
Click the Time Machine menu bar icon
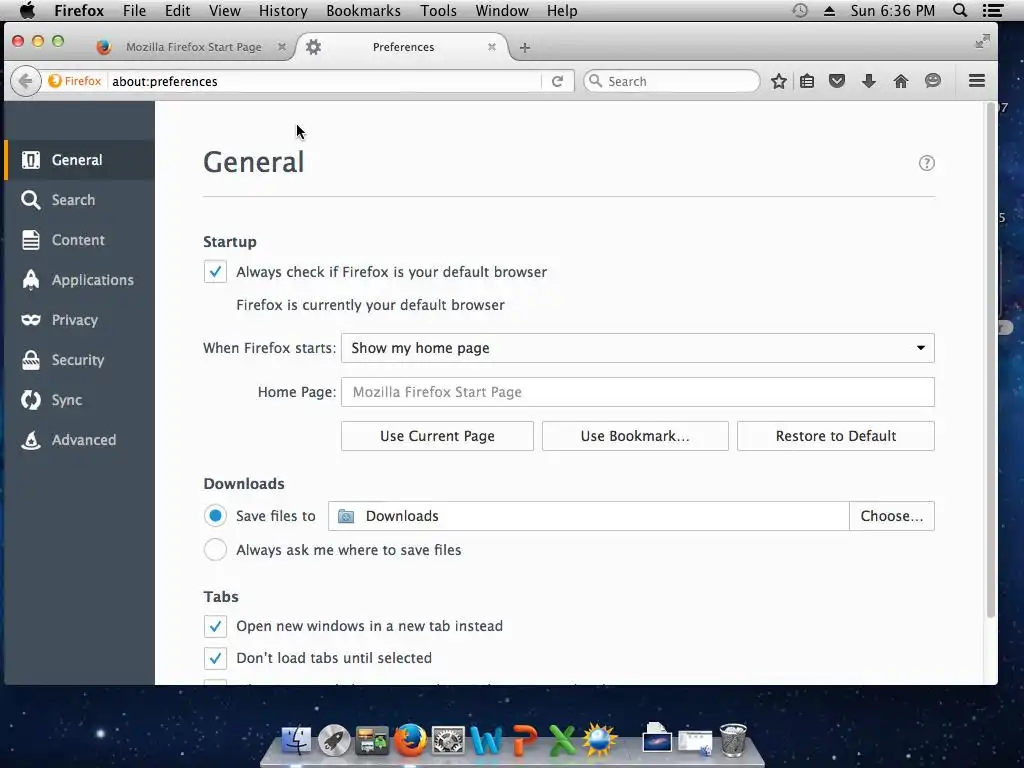tap(800, 10)
